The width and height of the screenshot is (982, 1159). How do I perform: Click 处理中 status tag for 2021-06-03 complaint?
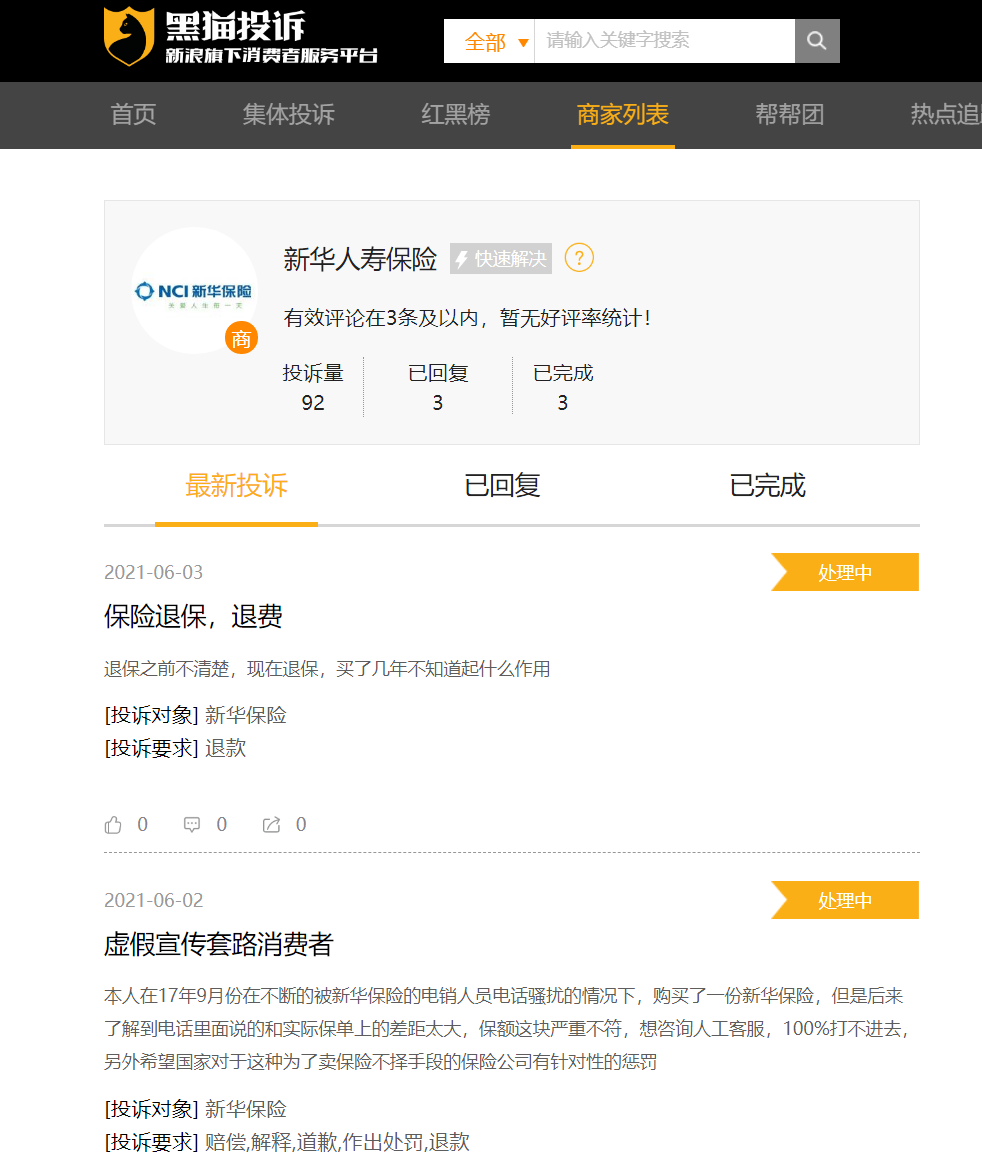pos(845,572)
